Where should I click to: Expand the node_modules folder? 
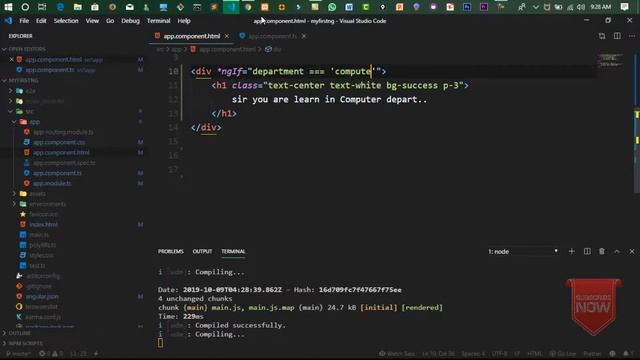[44, 101]
